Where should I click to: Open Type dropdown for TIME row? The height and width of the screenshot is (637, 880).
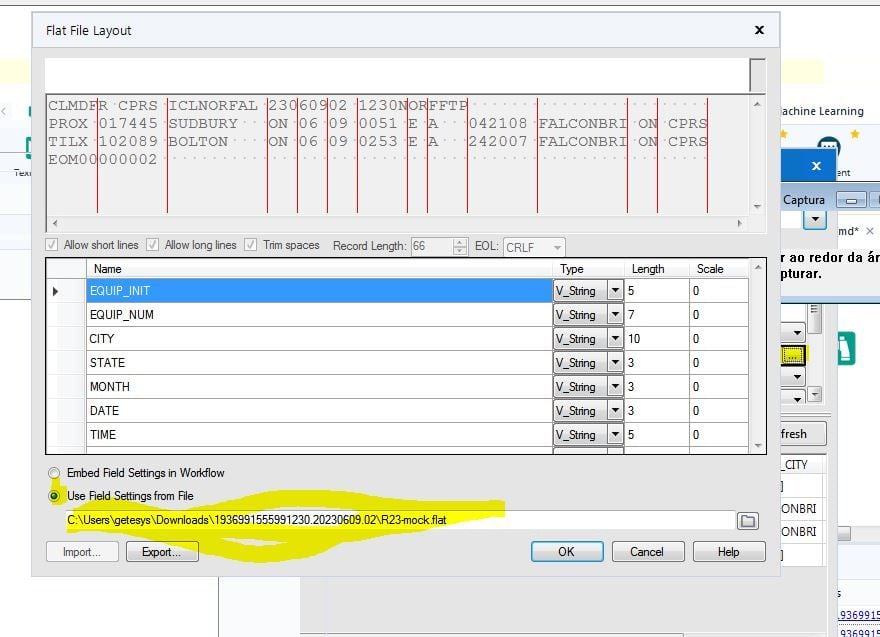pyautogui.click(x=615, y=435)
